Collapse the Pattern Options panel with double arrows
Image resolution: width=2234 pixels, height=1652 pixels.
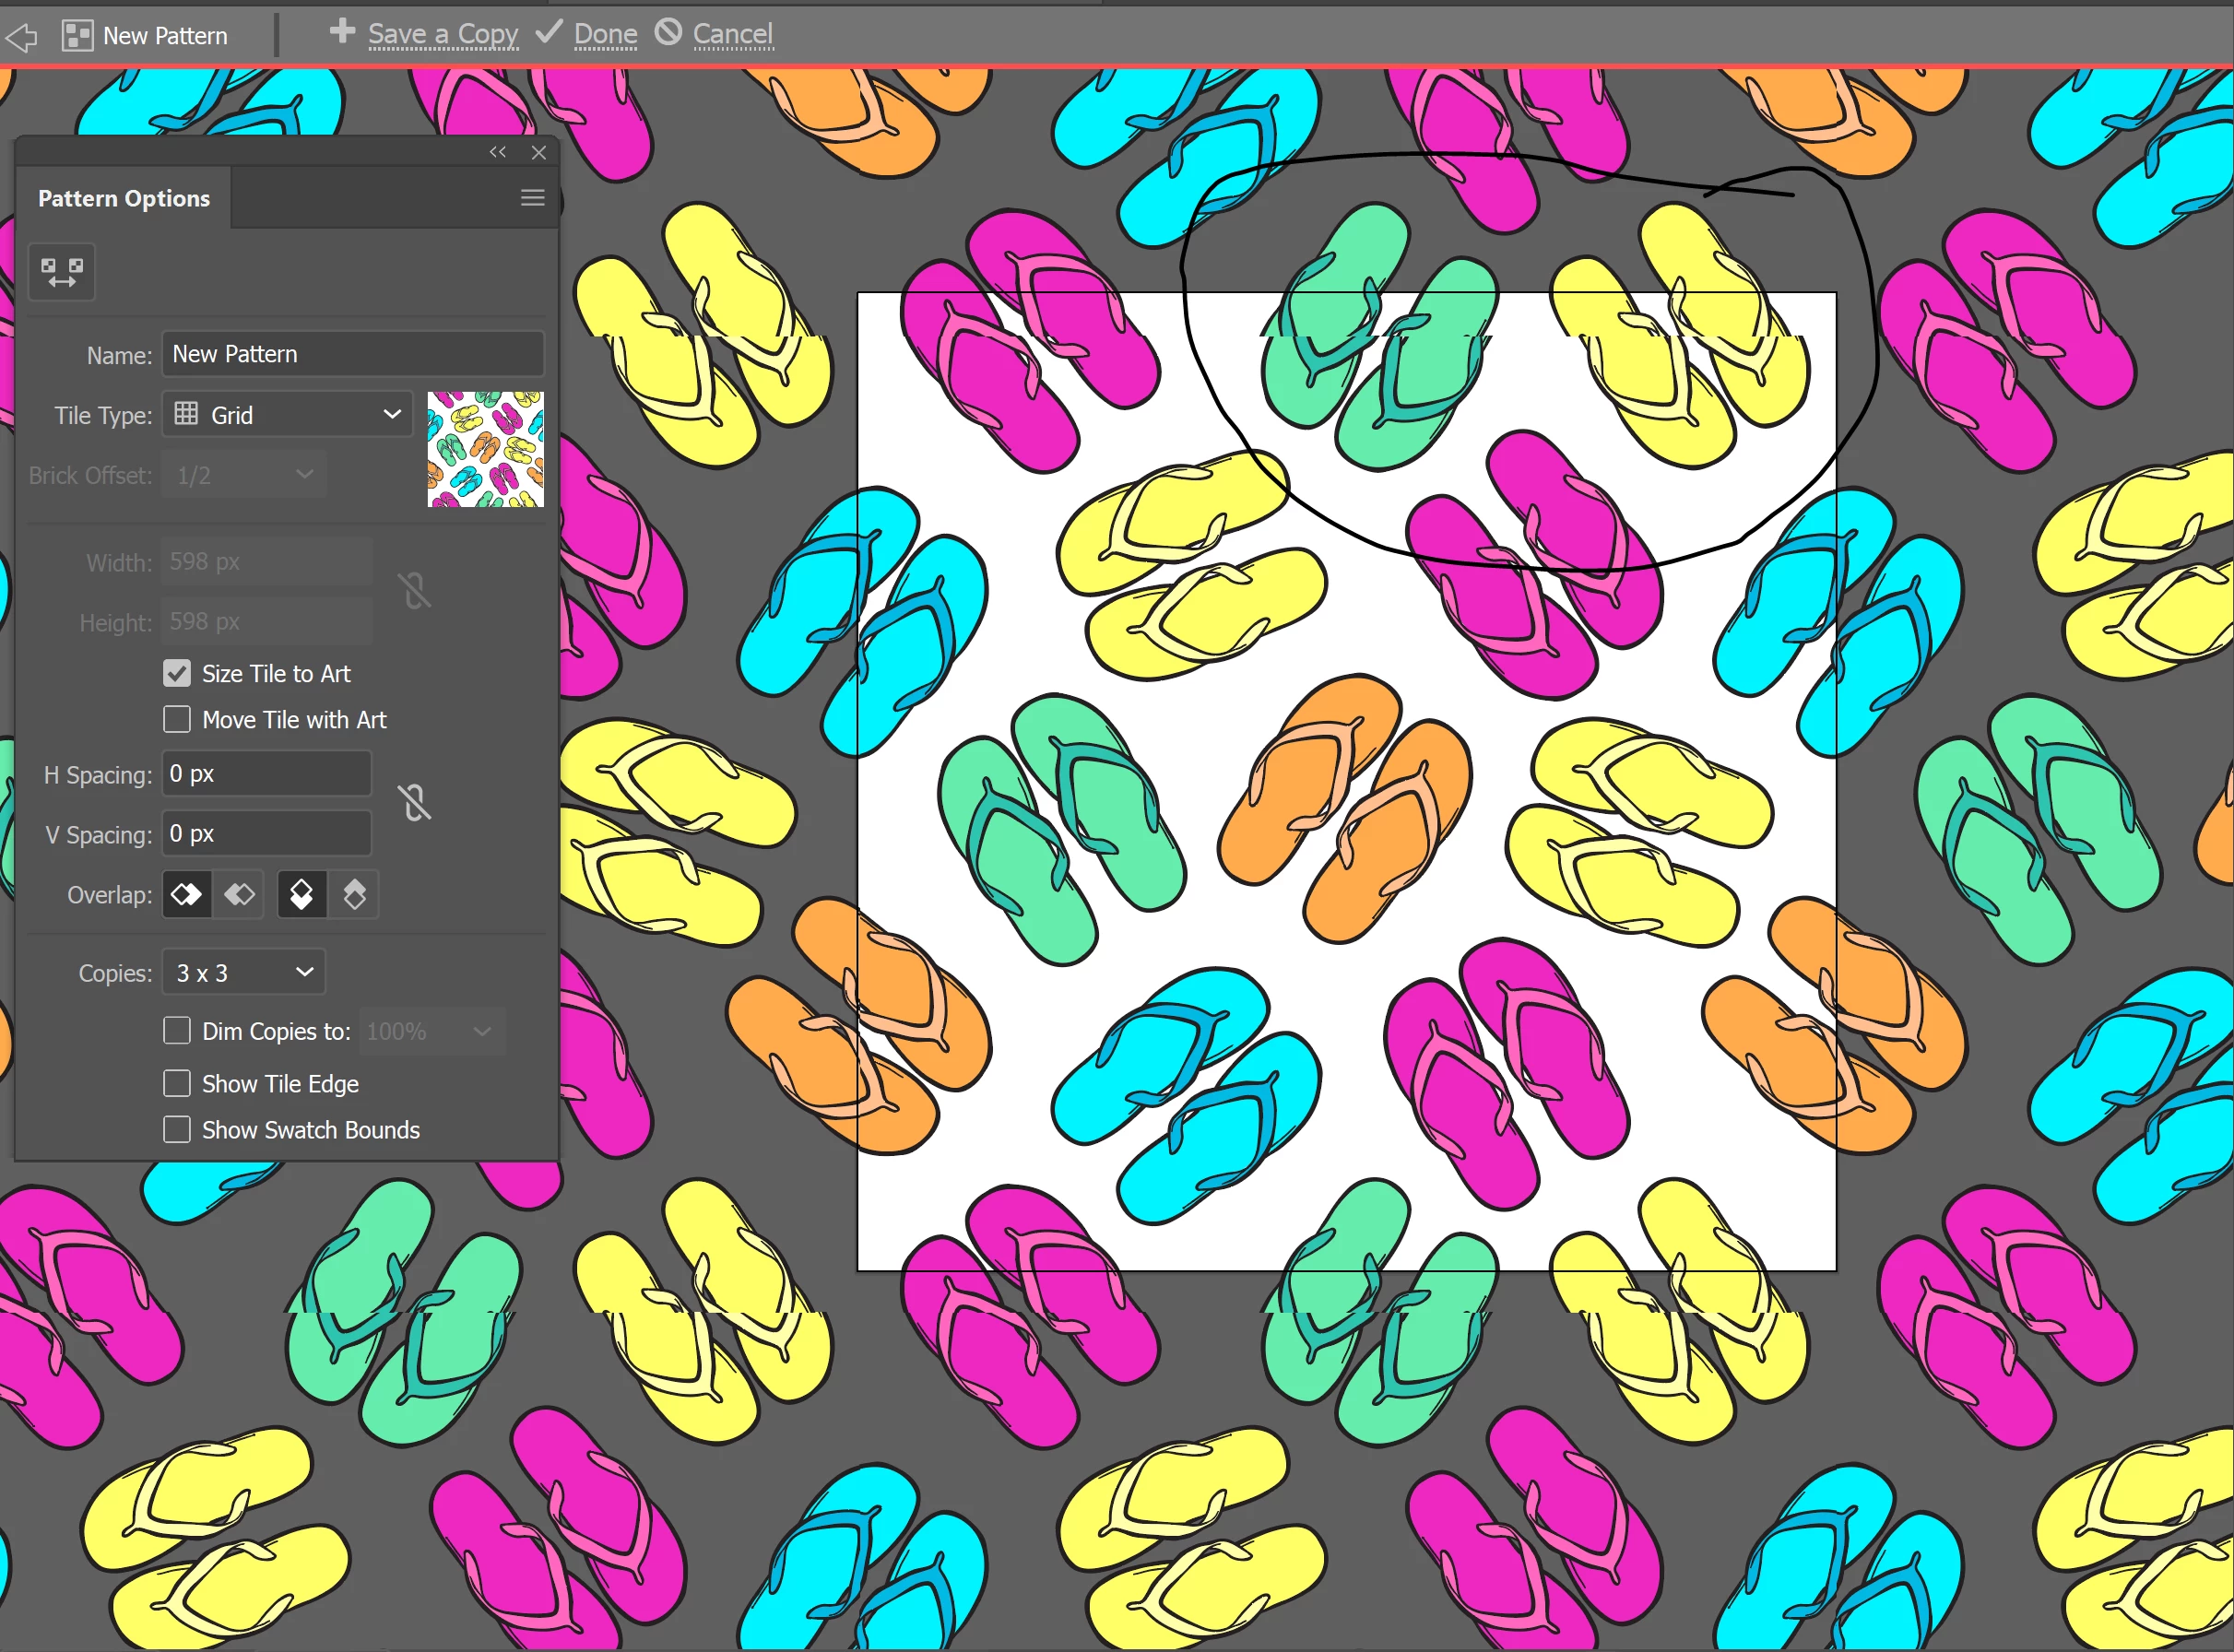point(497,152)
